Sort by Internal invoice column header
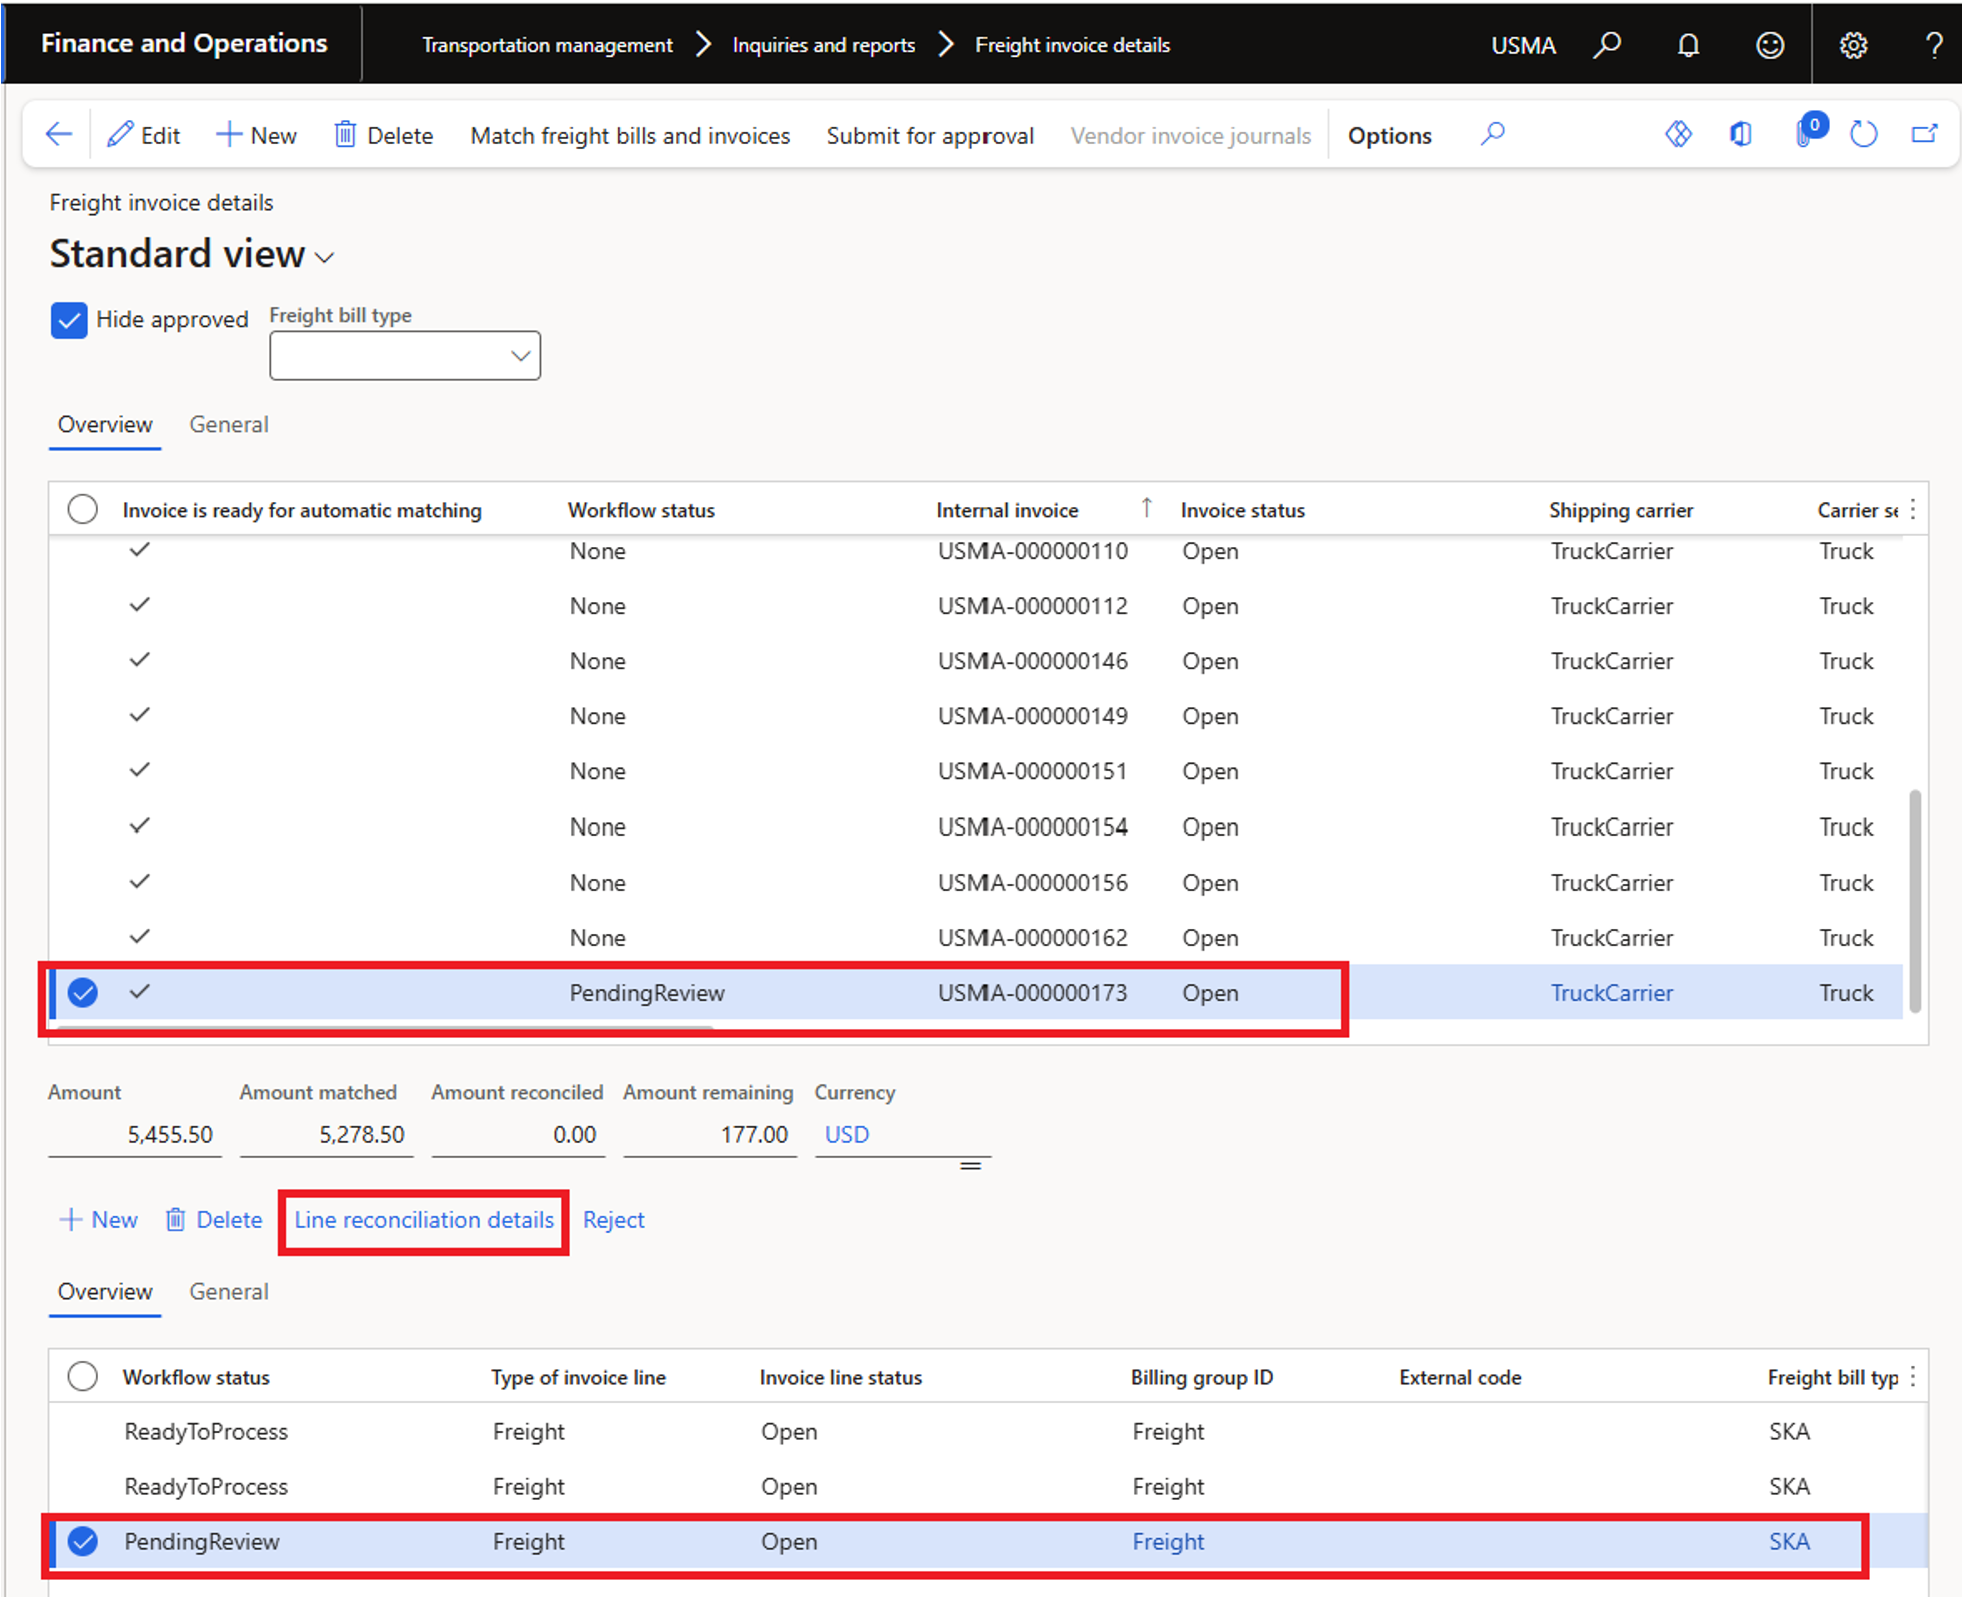The width and height of the screenshot is (1962, 1597). pyautogui.click(x=1007, y=510)
